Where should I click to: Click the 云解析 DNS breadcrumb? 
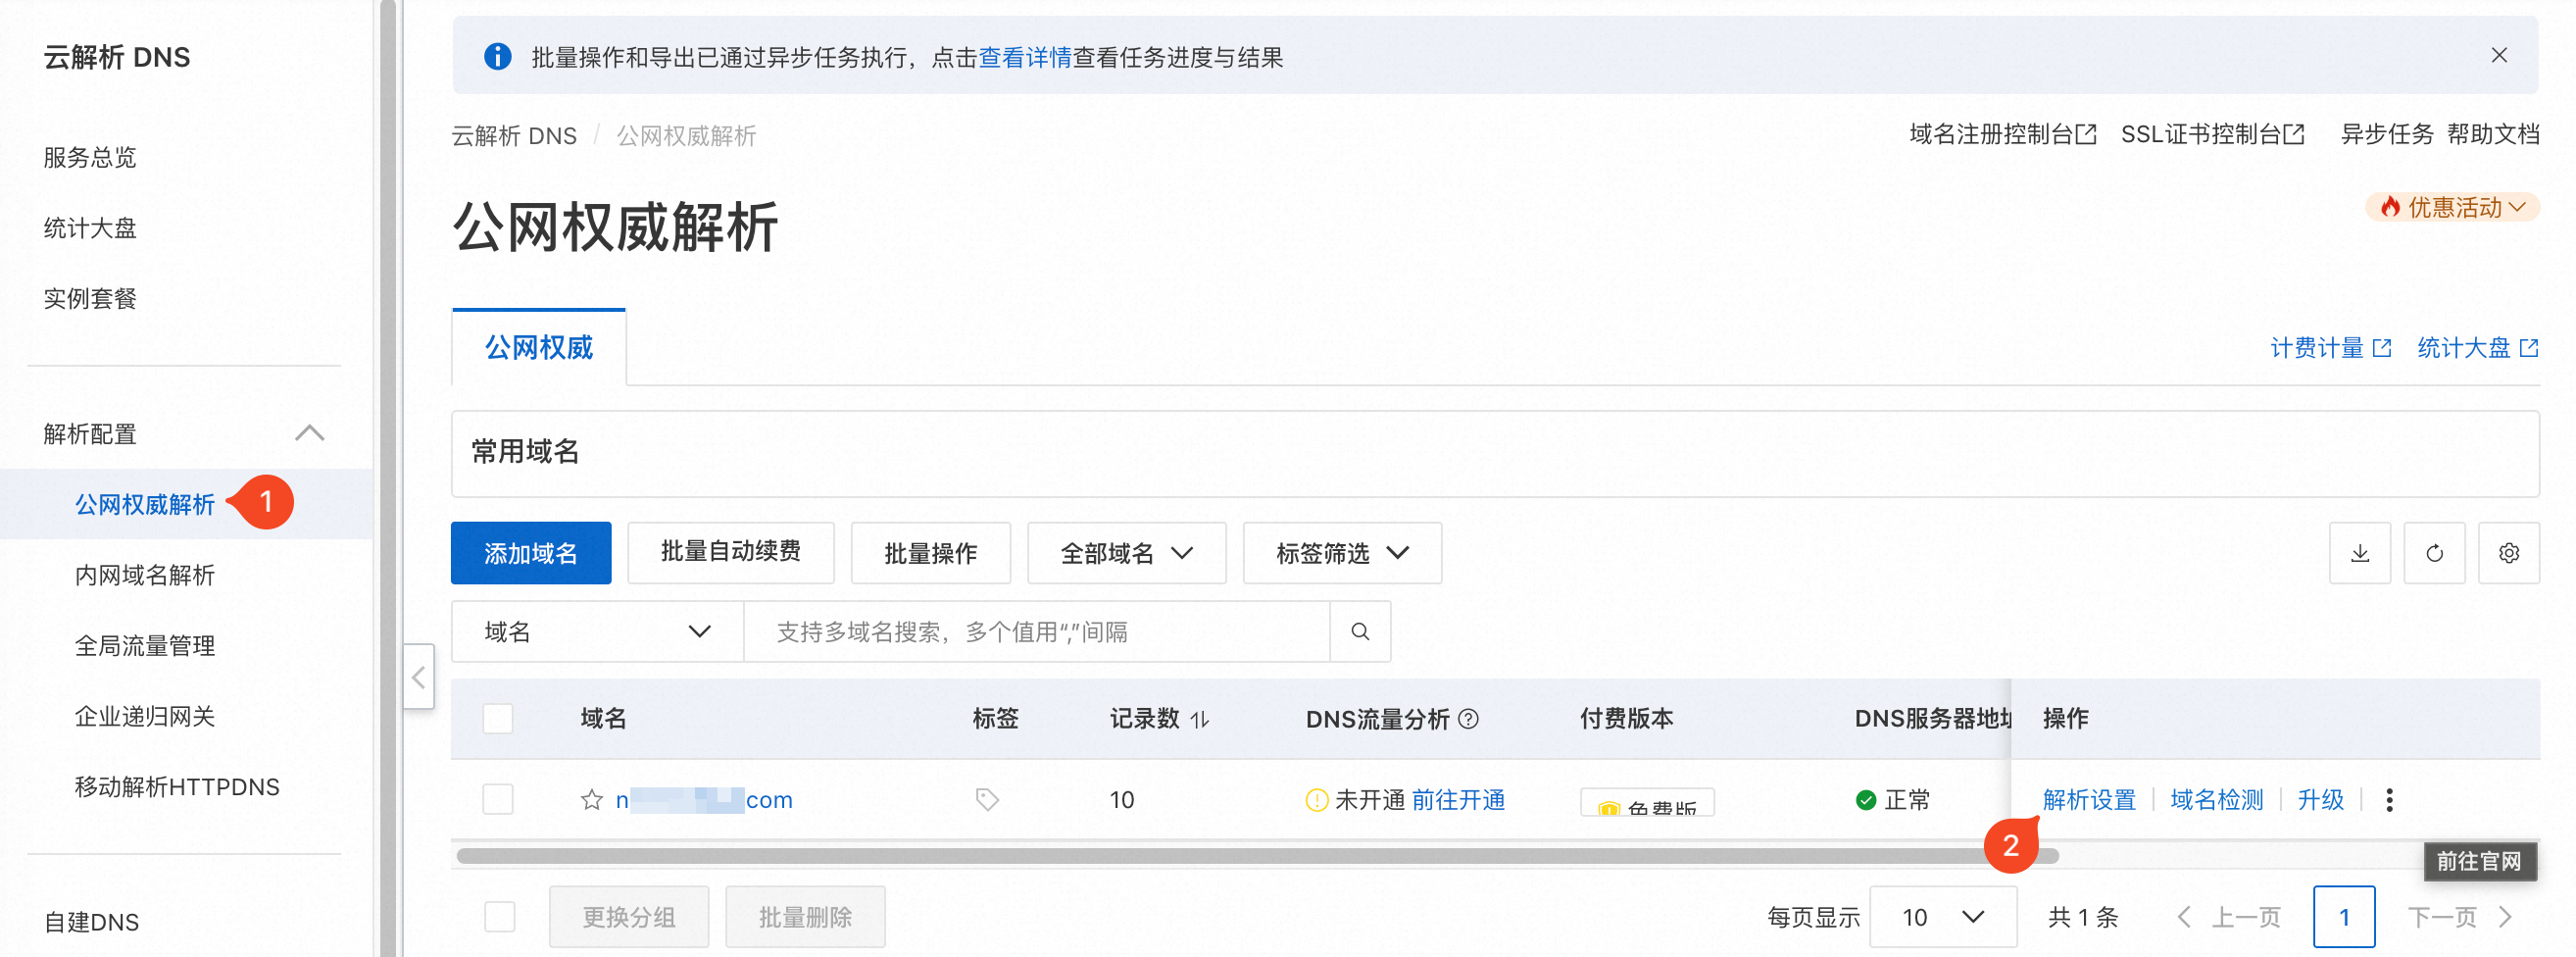tap(514, 136)
